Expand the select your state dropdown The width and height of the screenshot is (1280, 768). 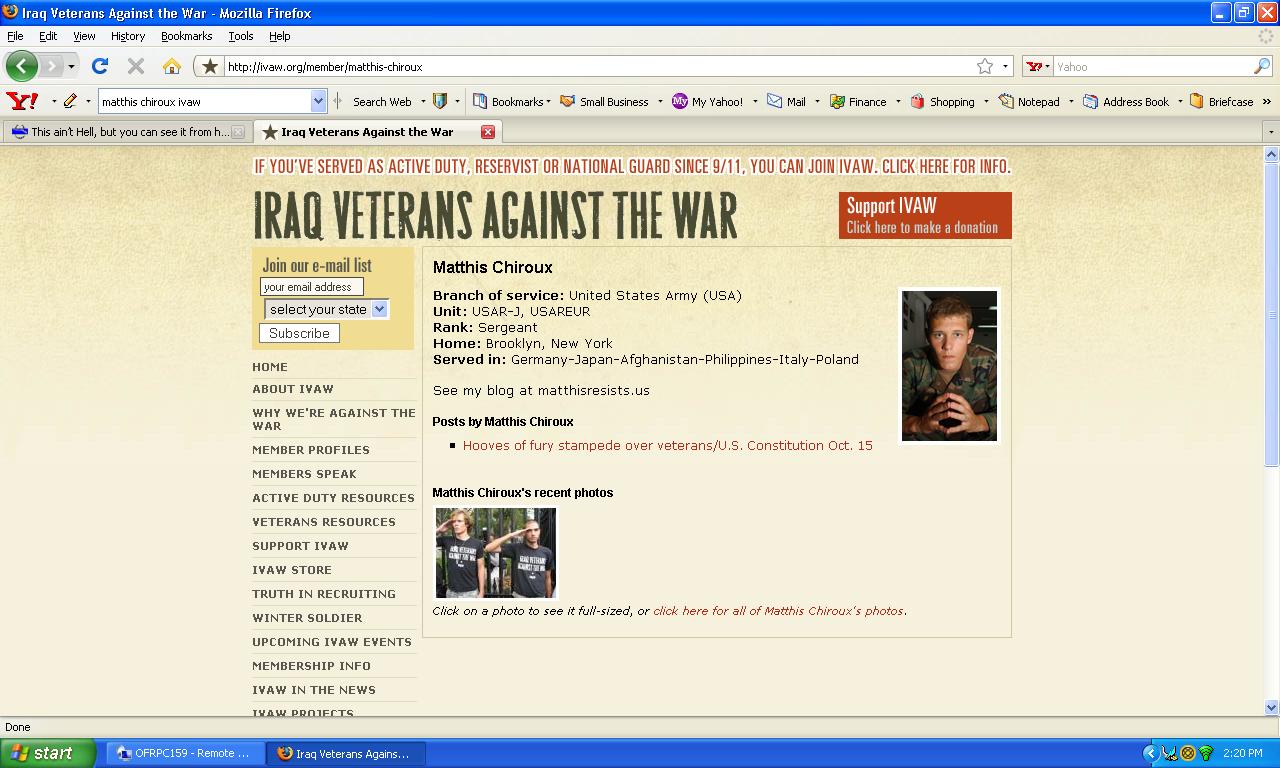(379, 309)
